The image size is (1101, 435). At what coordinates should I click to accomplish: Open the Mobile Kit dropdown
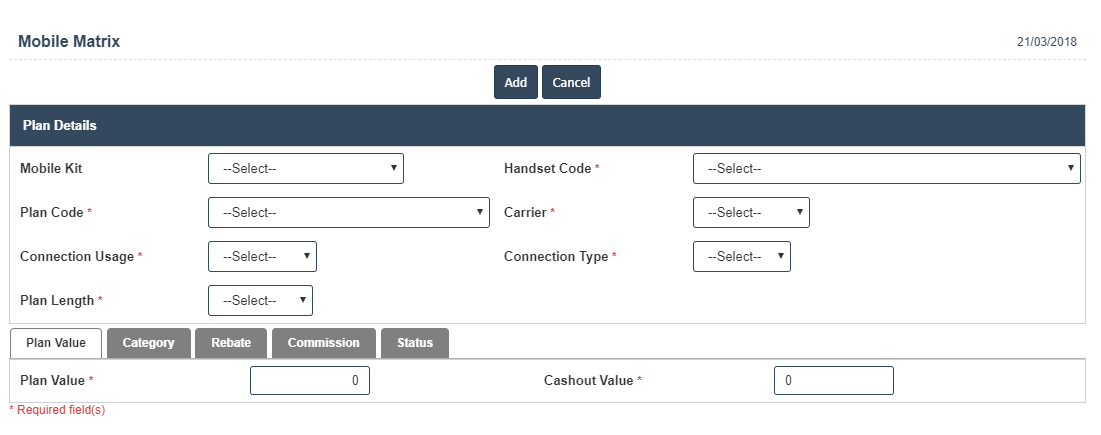(x=305, y=168)
